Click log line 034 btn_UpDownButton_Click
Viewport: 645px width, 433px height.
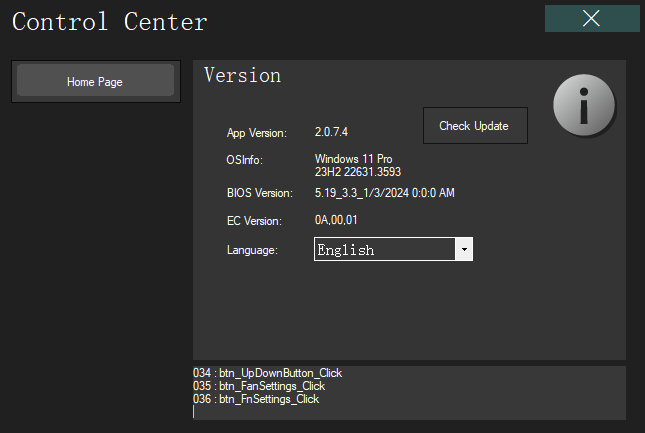click(267, 373)
